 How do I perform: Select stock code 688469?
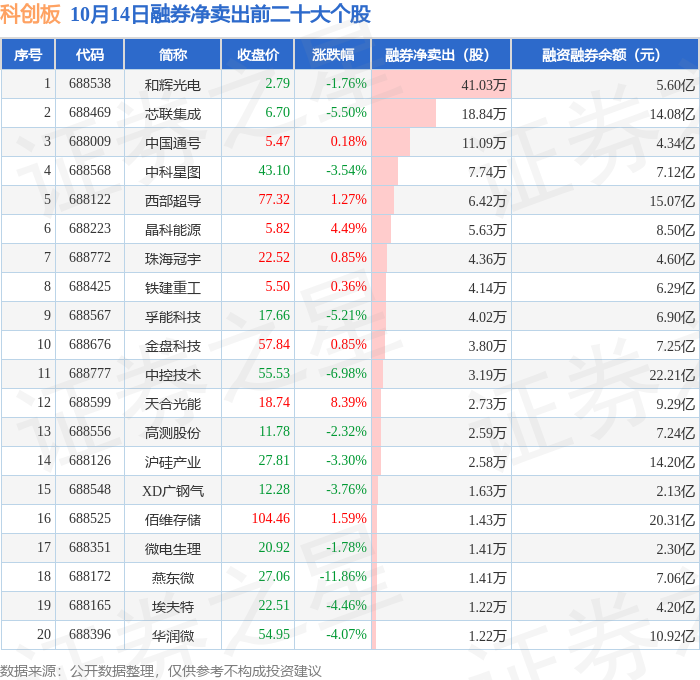pos(90,113)
